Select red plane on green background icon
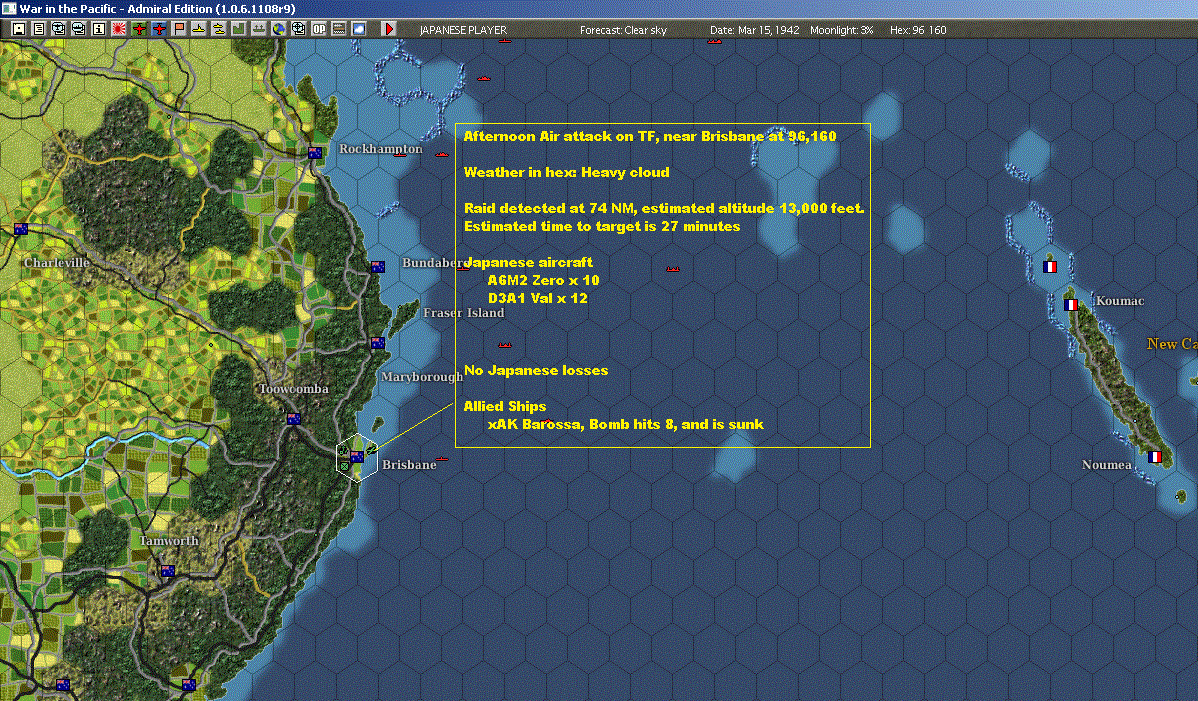Screen dimensions: 1198x701 click(139, 29)
